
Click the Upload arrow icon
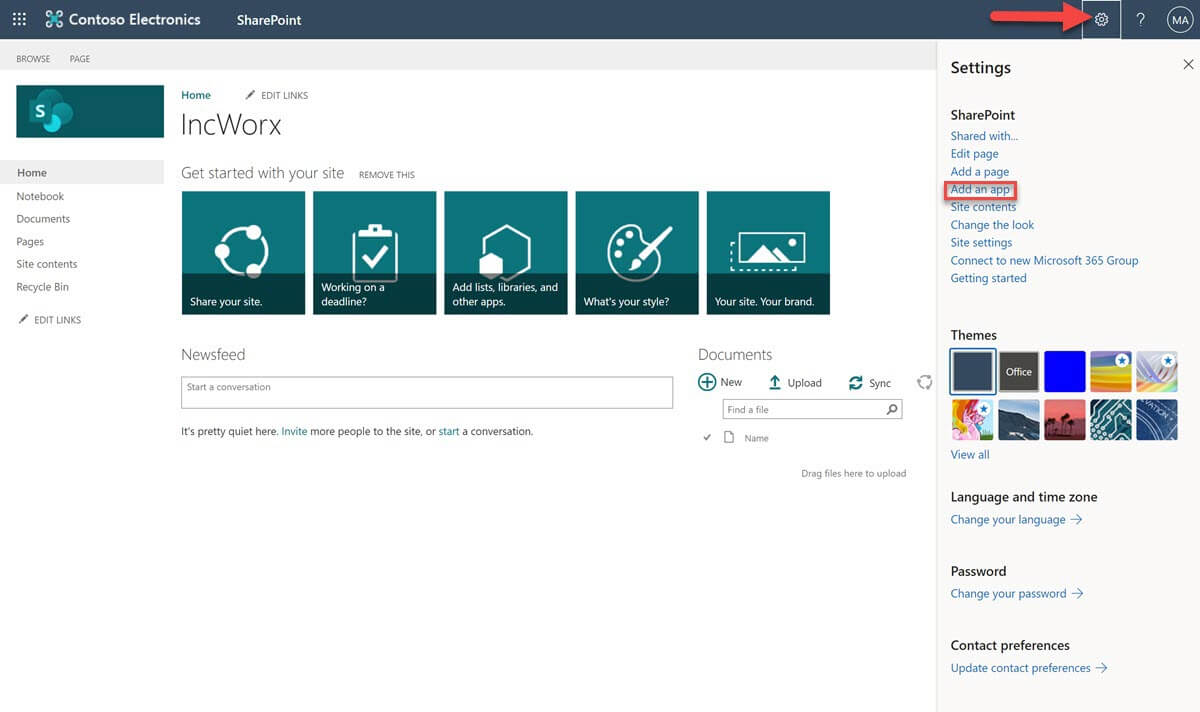tap(775, 382)
